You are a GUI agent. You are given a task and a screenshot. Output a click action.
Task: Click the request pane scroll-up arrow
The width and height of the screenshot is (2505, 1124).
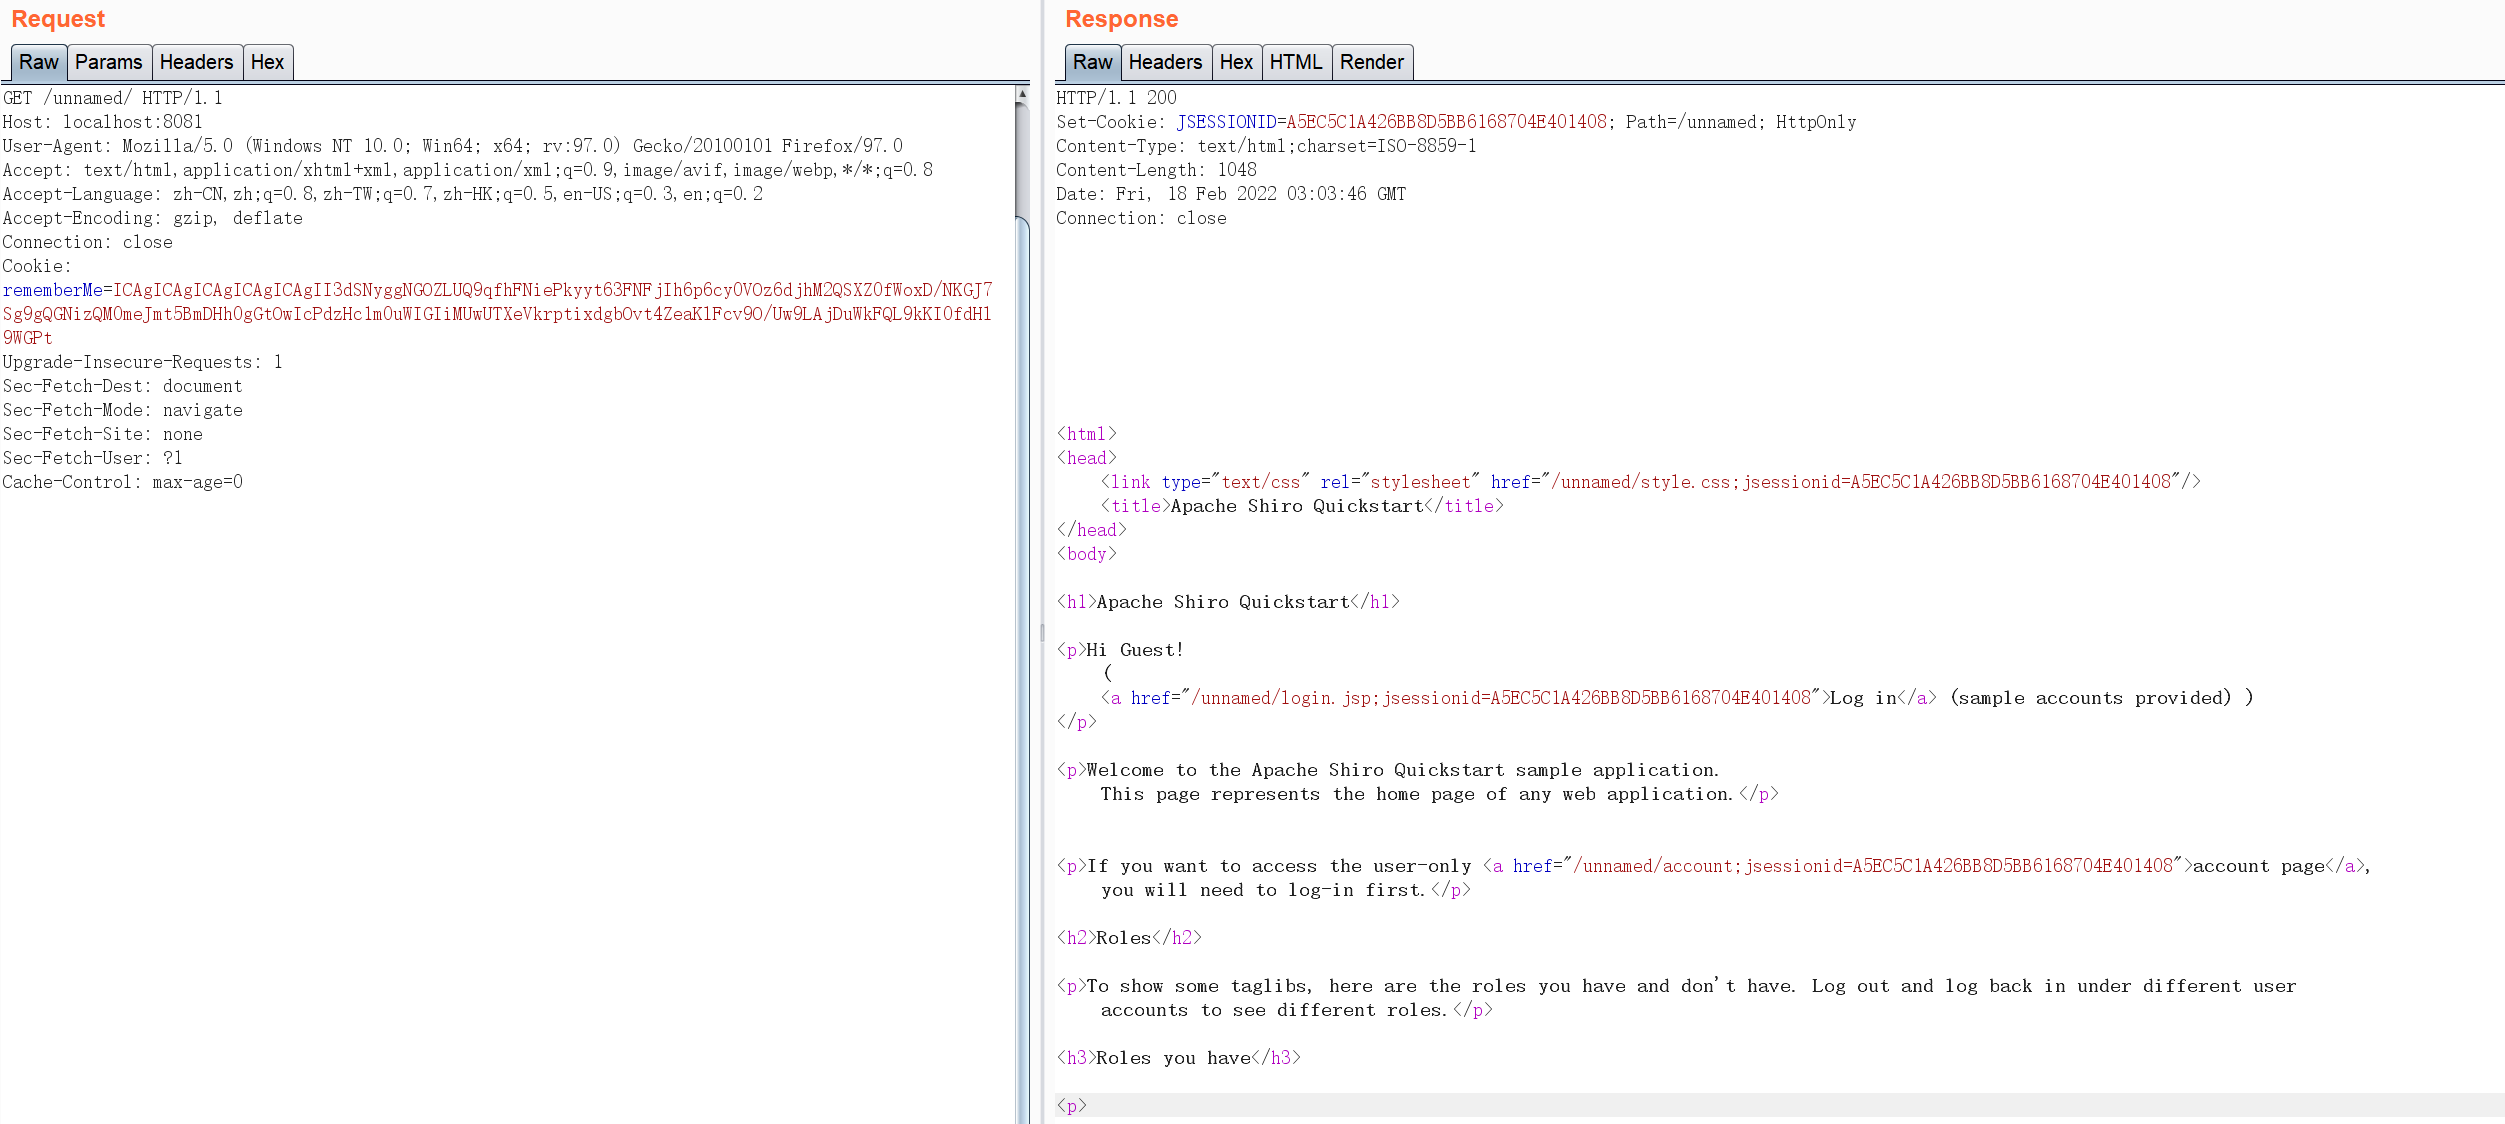1022,93
